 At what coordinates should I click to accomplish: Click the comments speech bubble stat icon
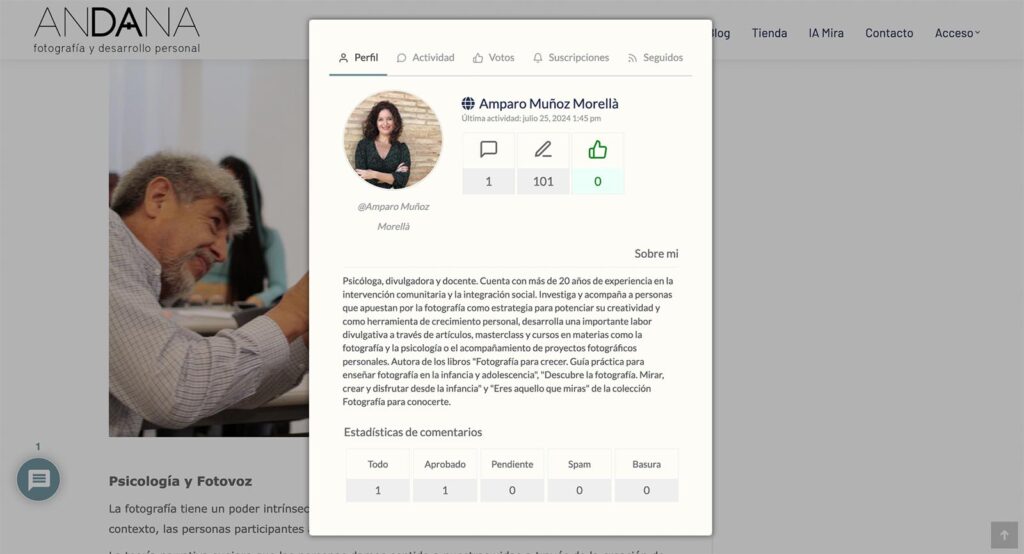[x=488, y=150]
